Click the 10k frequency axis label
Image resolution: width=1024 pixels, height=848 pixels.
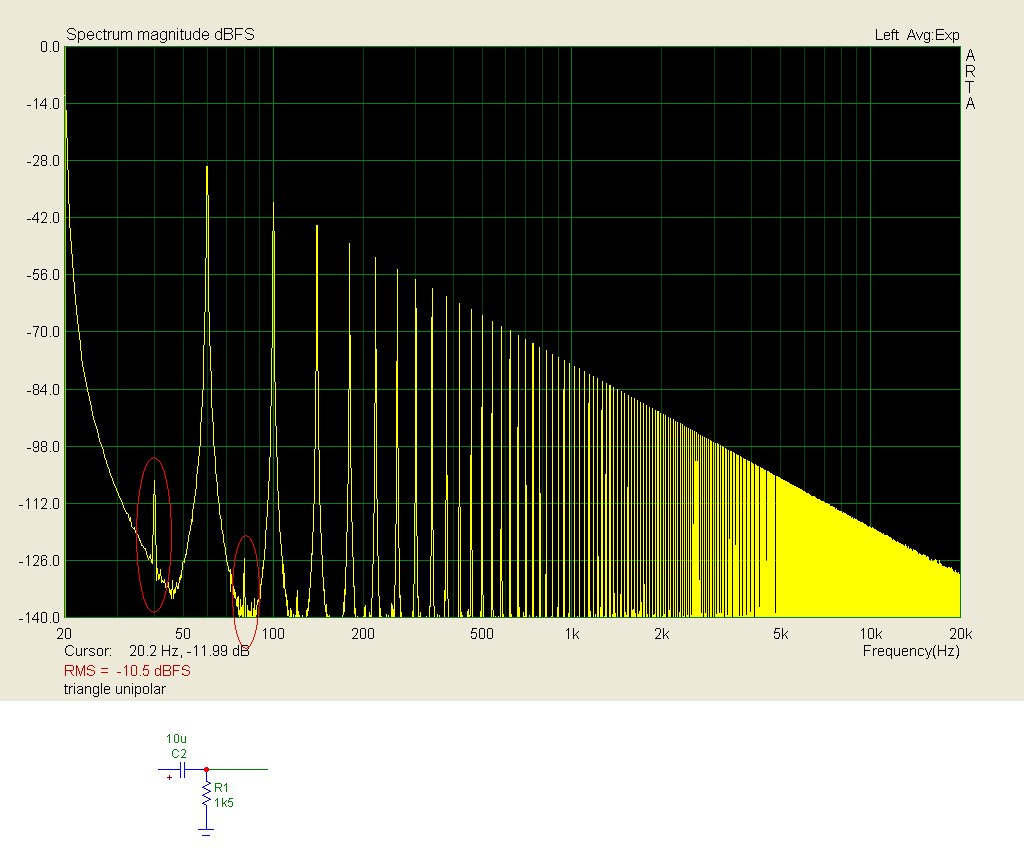tap(871, 634)
